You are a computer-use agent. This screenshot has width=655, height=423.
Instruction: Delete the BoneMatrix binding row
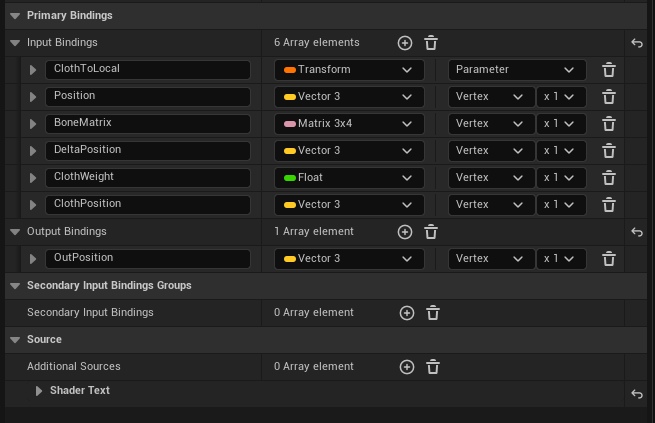pos(608,124)
